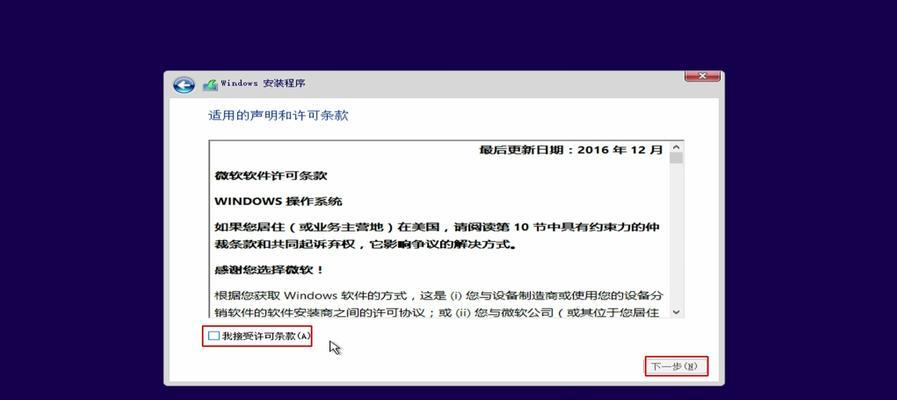Click the 微软软件许可条款 heading line
Viewport: 897px width, 400px height.
271,176
